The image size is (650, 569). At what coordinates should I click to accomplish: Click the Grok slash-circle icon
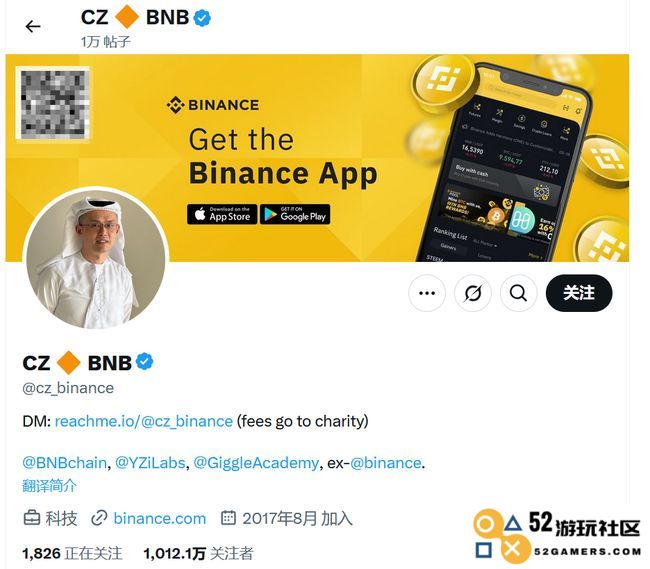[x=473, y=293]
